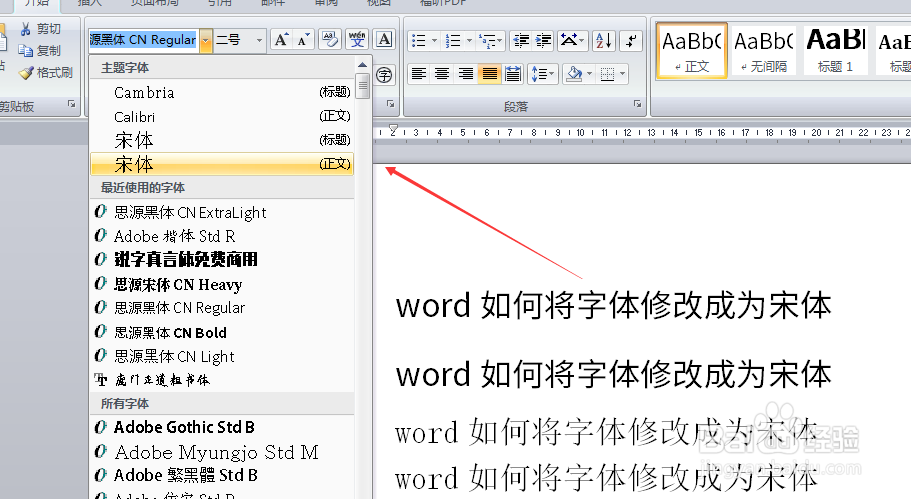
Task: Pick 思源黑体 CN ExtraLight font
Action: [x=222, y=213]
